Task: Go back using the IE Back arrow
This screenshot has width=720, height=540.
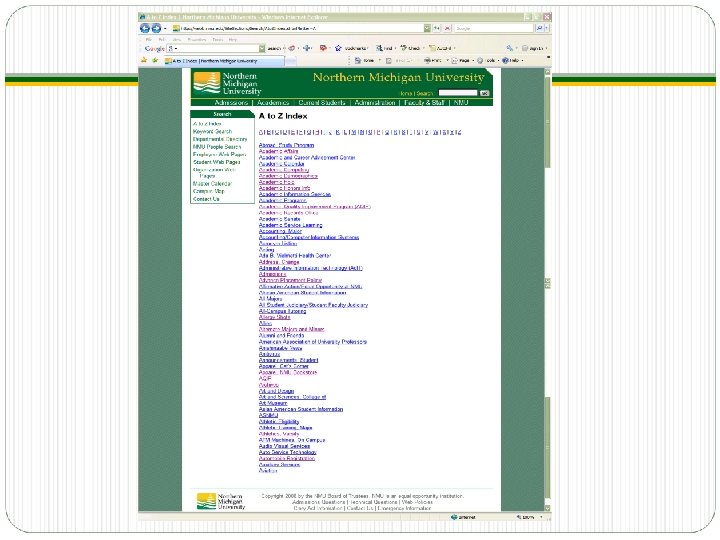Action: coord(145,28)
